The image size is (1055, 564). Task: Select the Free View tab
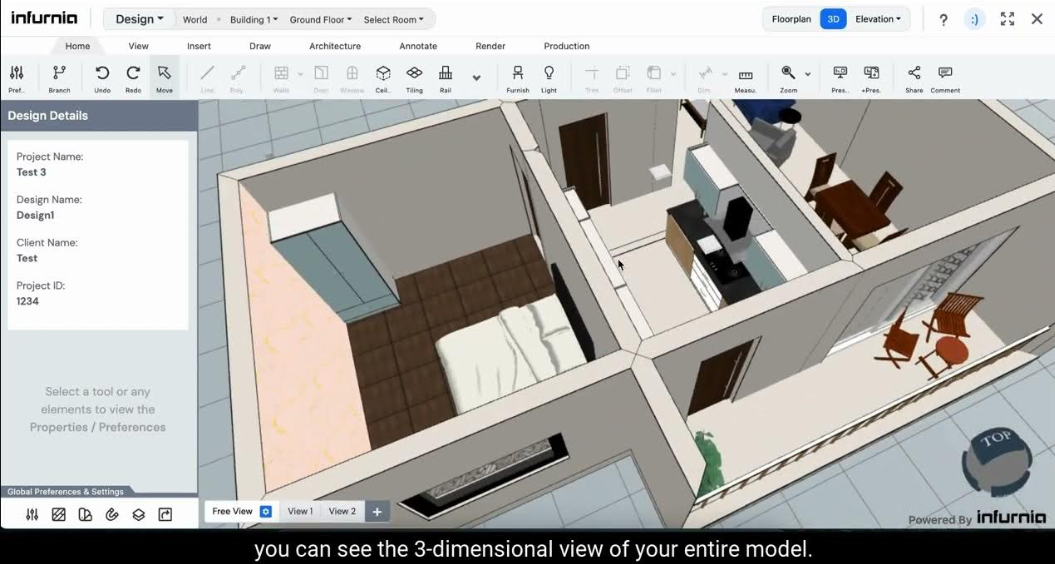point(232,512)
